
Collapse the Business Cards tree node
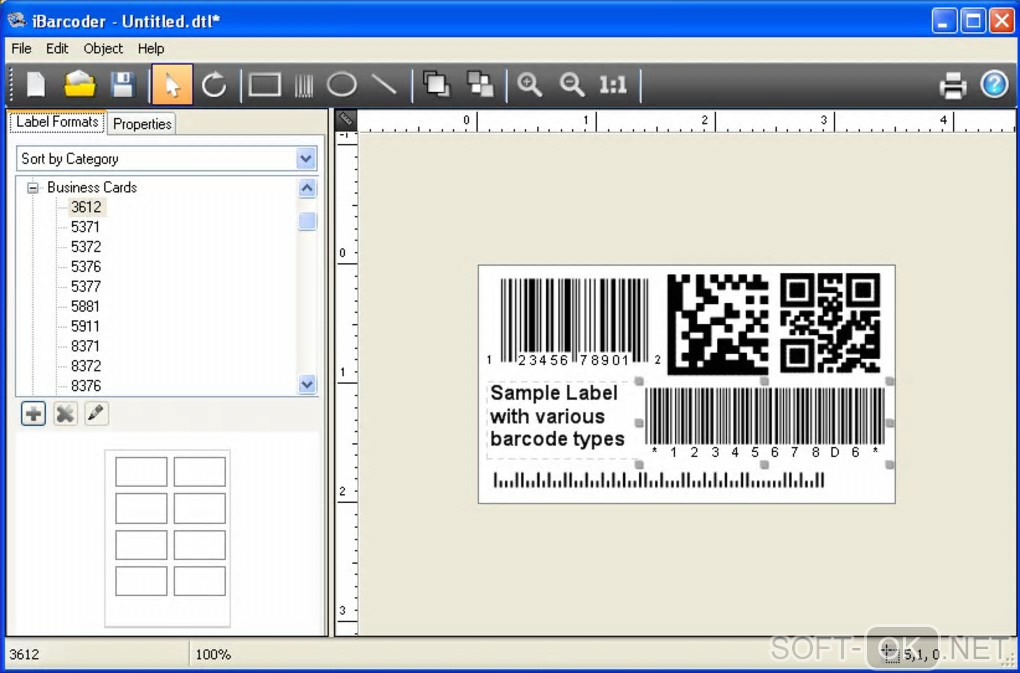33,188
